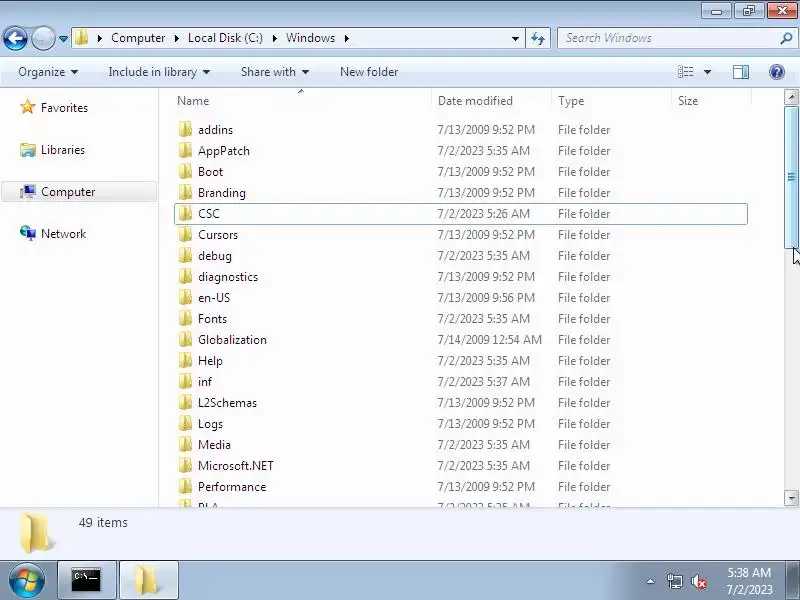This screenshot has width=800, height=600.
Task: Sort by the Date modified column
Action: (x=475, y=101)
